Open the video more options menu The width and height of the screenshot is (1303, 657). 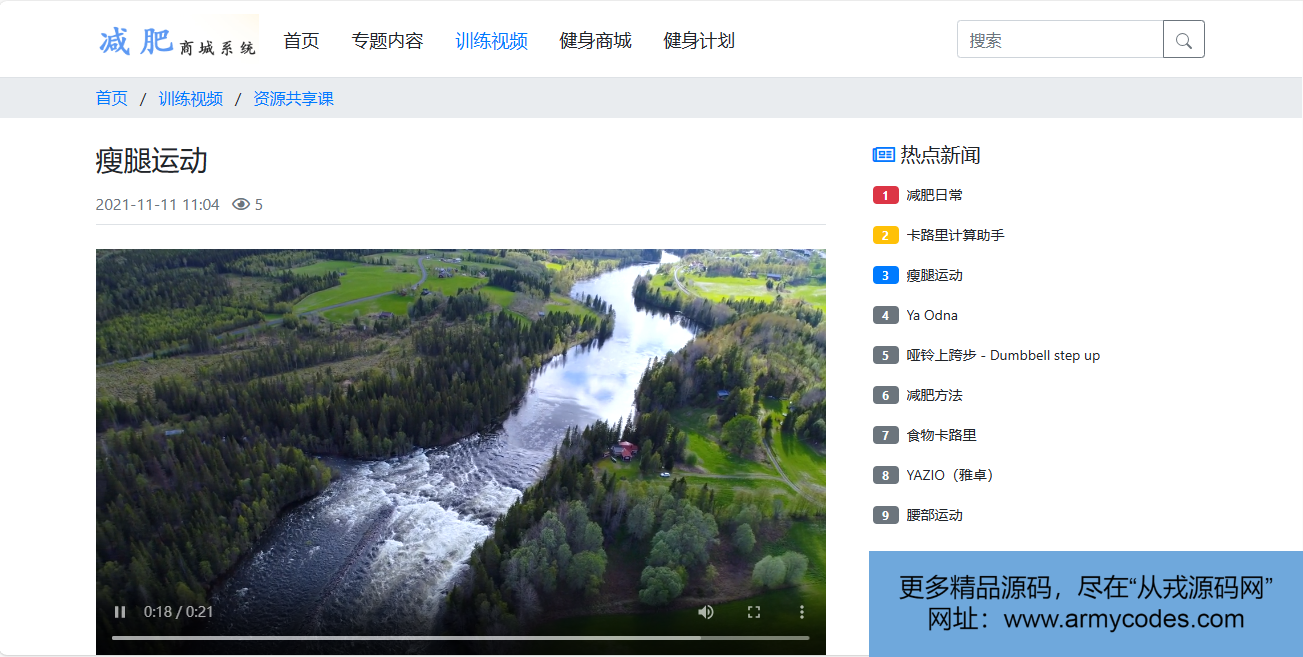coord(802,612)
